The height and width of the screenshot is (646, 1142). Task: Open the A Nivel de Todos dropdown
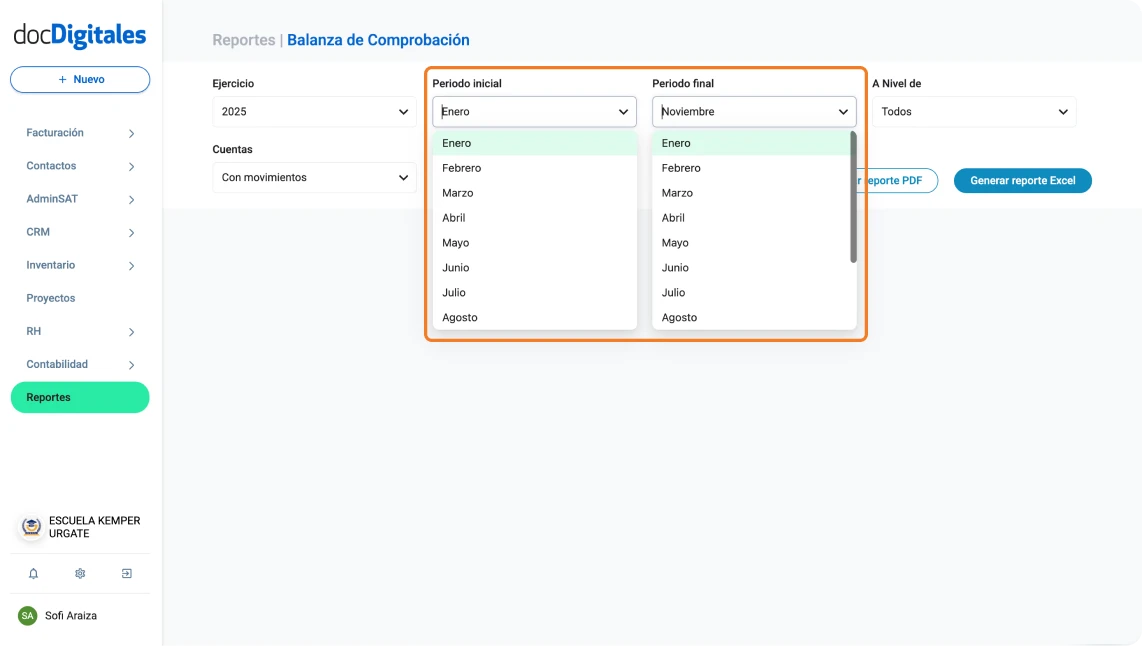tap(973, 111)
